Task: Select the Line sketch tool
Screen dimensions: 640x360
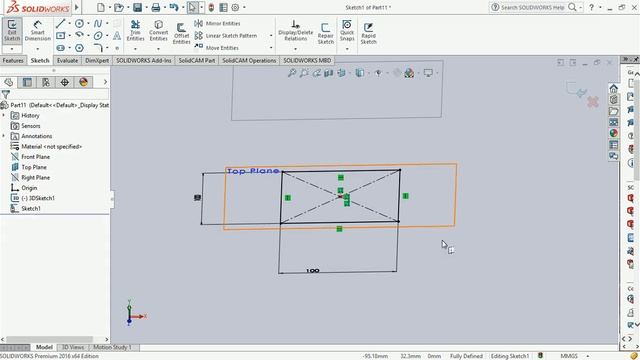Action: click(60, 24)
